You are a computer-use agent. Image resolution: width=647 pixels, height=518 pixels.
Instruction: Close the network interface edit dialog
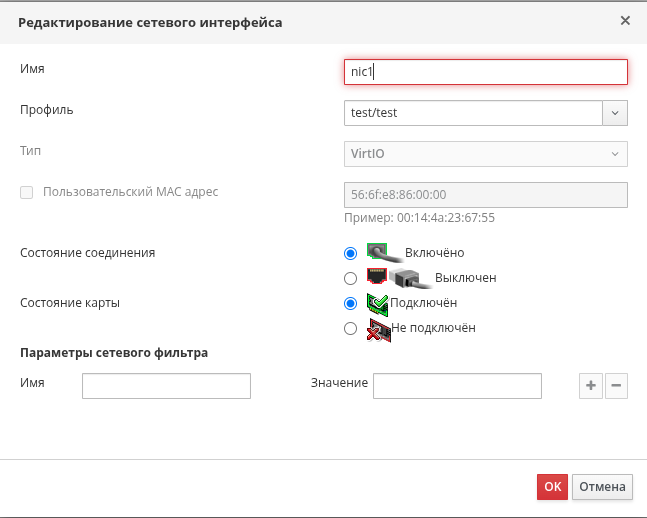(625, 21)
